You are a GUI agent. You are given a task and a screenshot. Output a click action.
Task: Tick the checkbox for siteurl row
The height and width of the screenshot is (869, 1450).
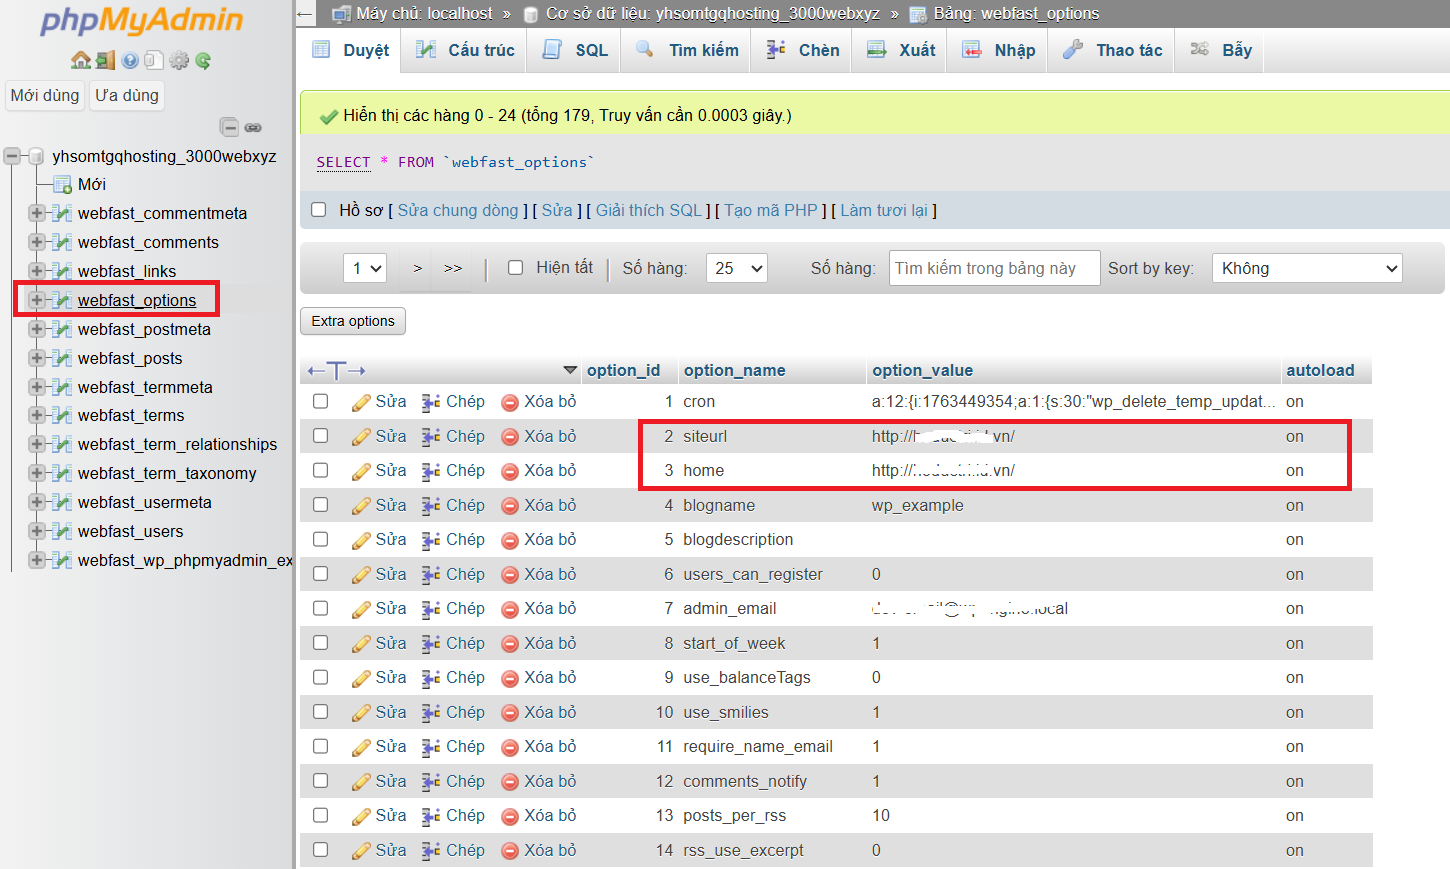[x=320, y=436]
